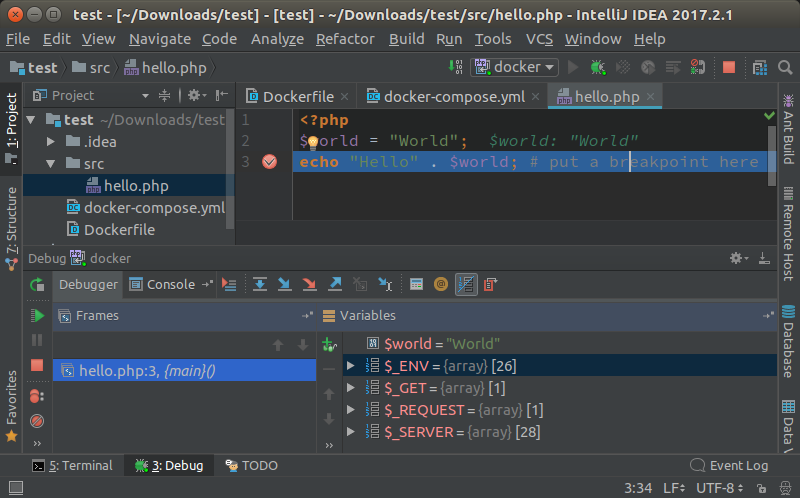The height and width of the screenshot is (498, 800).
Task: Click Resume Program green arrow in Debug panel
Action: (37, 315)
